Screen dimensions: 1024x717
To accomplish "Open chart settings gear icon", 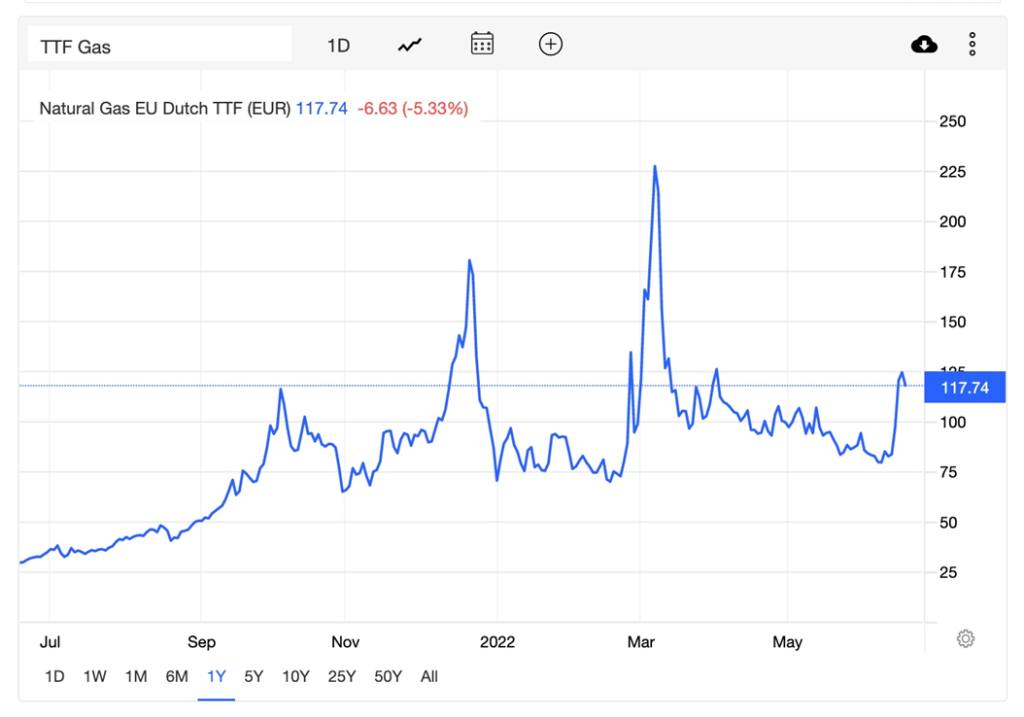I will pos(965,639).
